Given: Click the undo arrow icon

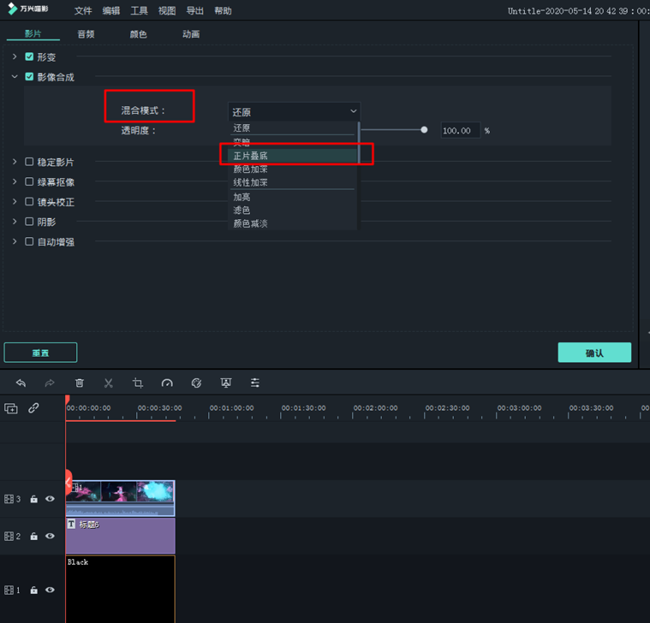Looking at the screenshot, I should coord(21,383).
